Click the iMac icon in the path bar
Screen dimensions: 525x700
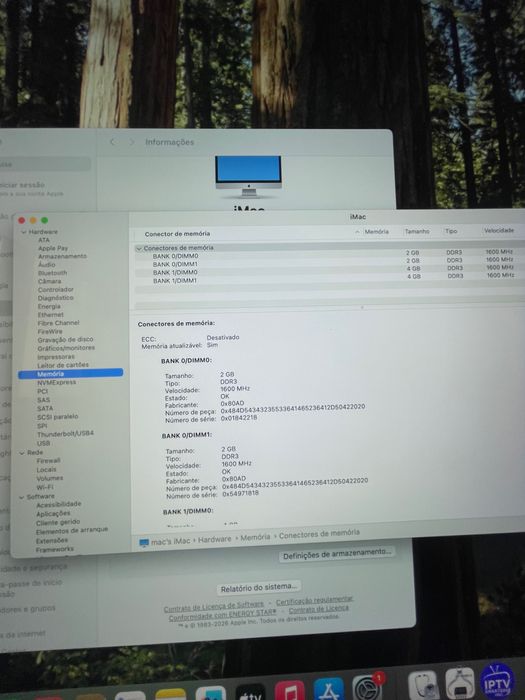click(144, 543)
